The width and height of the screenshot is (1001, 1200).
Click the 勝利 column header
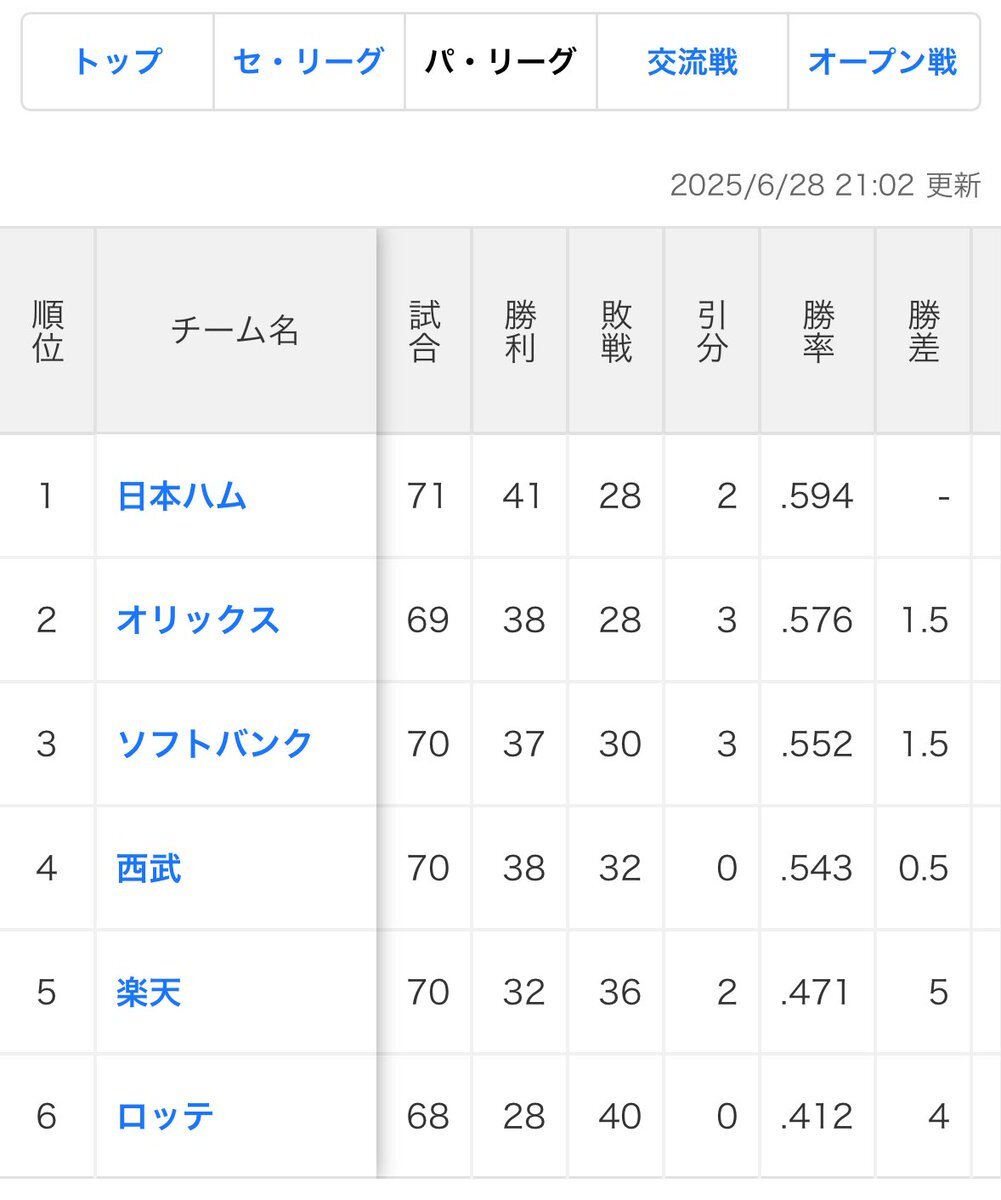click(520, 331)
